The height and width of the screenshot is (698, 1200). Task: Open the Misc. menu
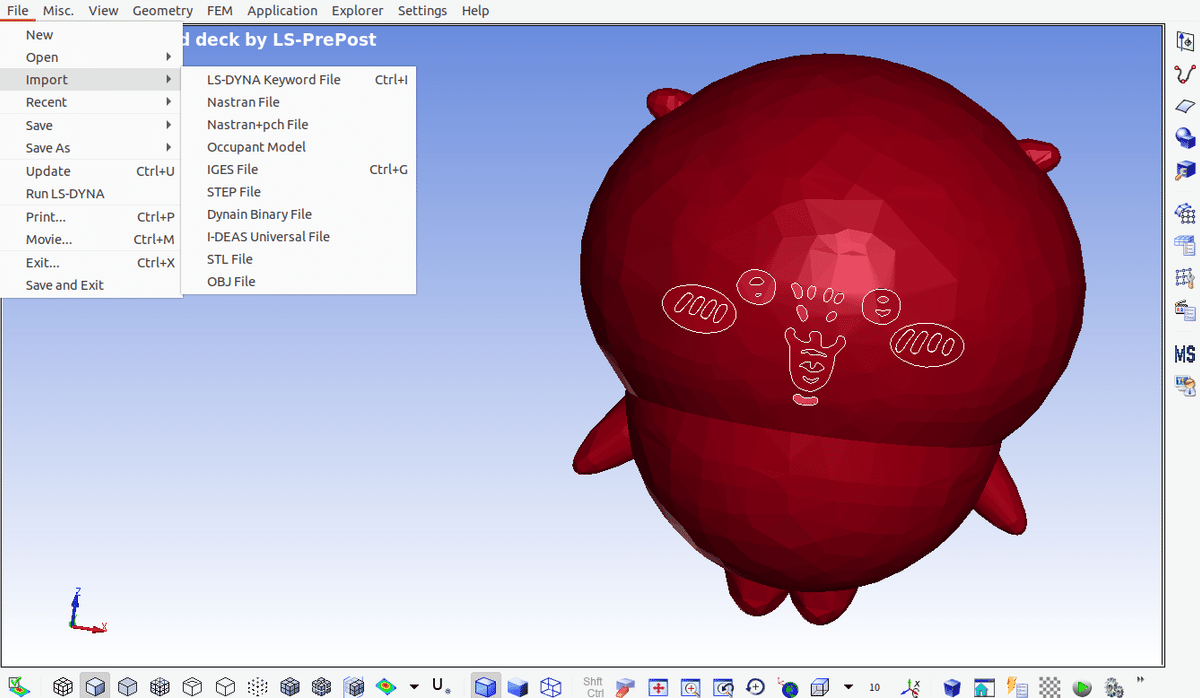pos(58,10)
